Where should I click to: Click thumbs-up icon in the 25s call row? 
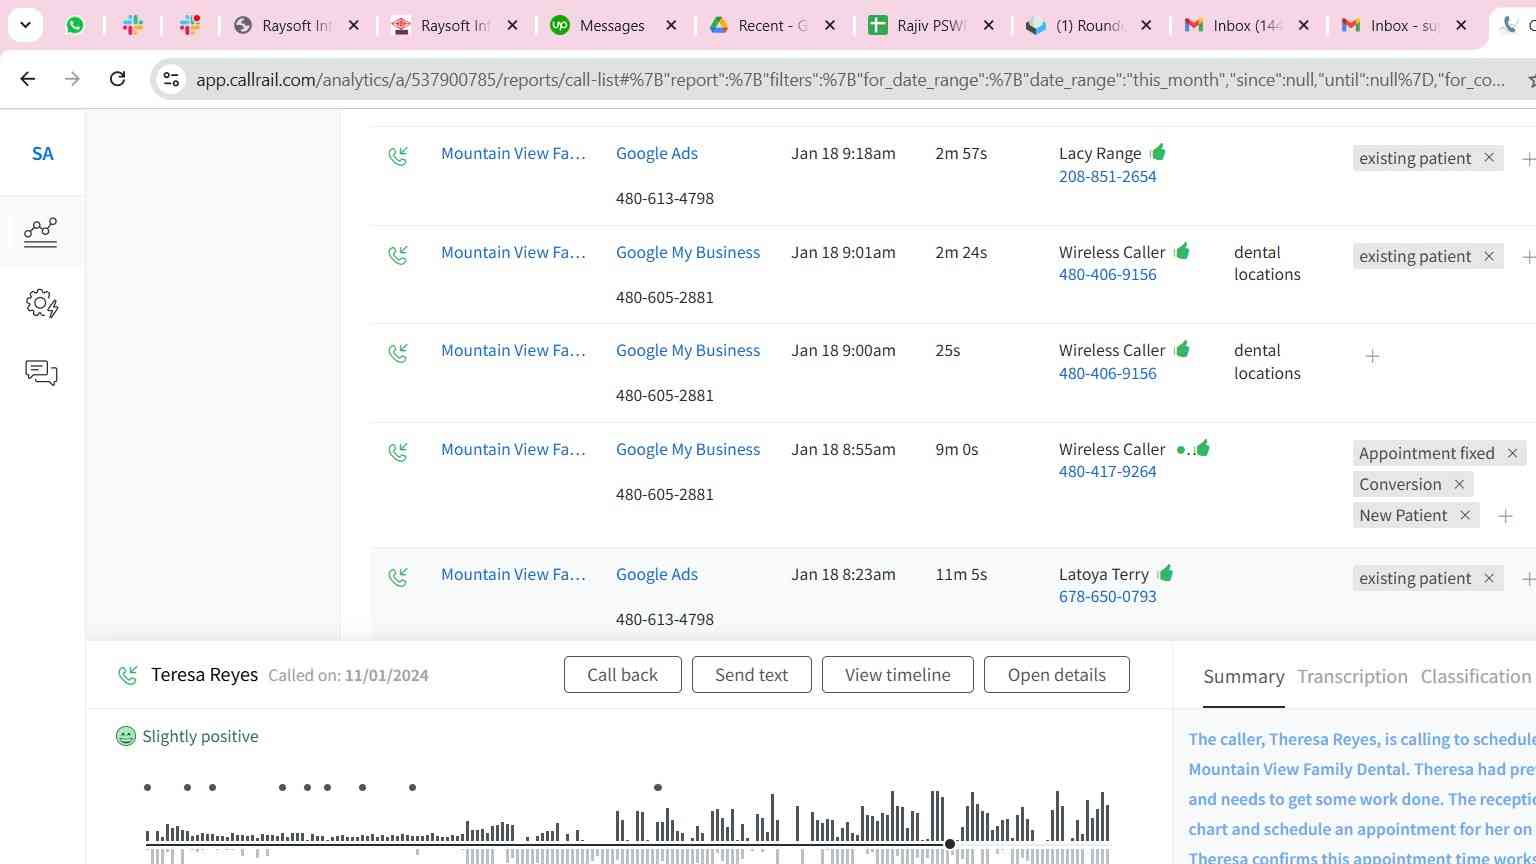(1182, 349)
